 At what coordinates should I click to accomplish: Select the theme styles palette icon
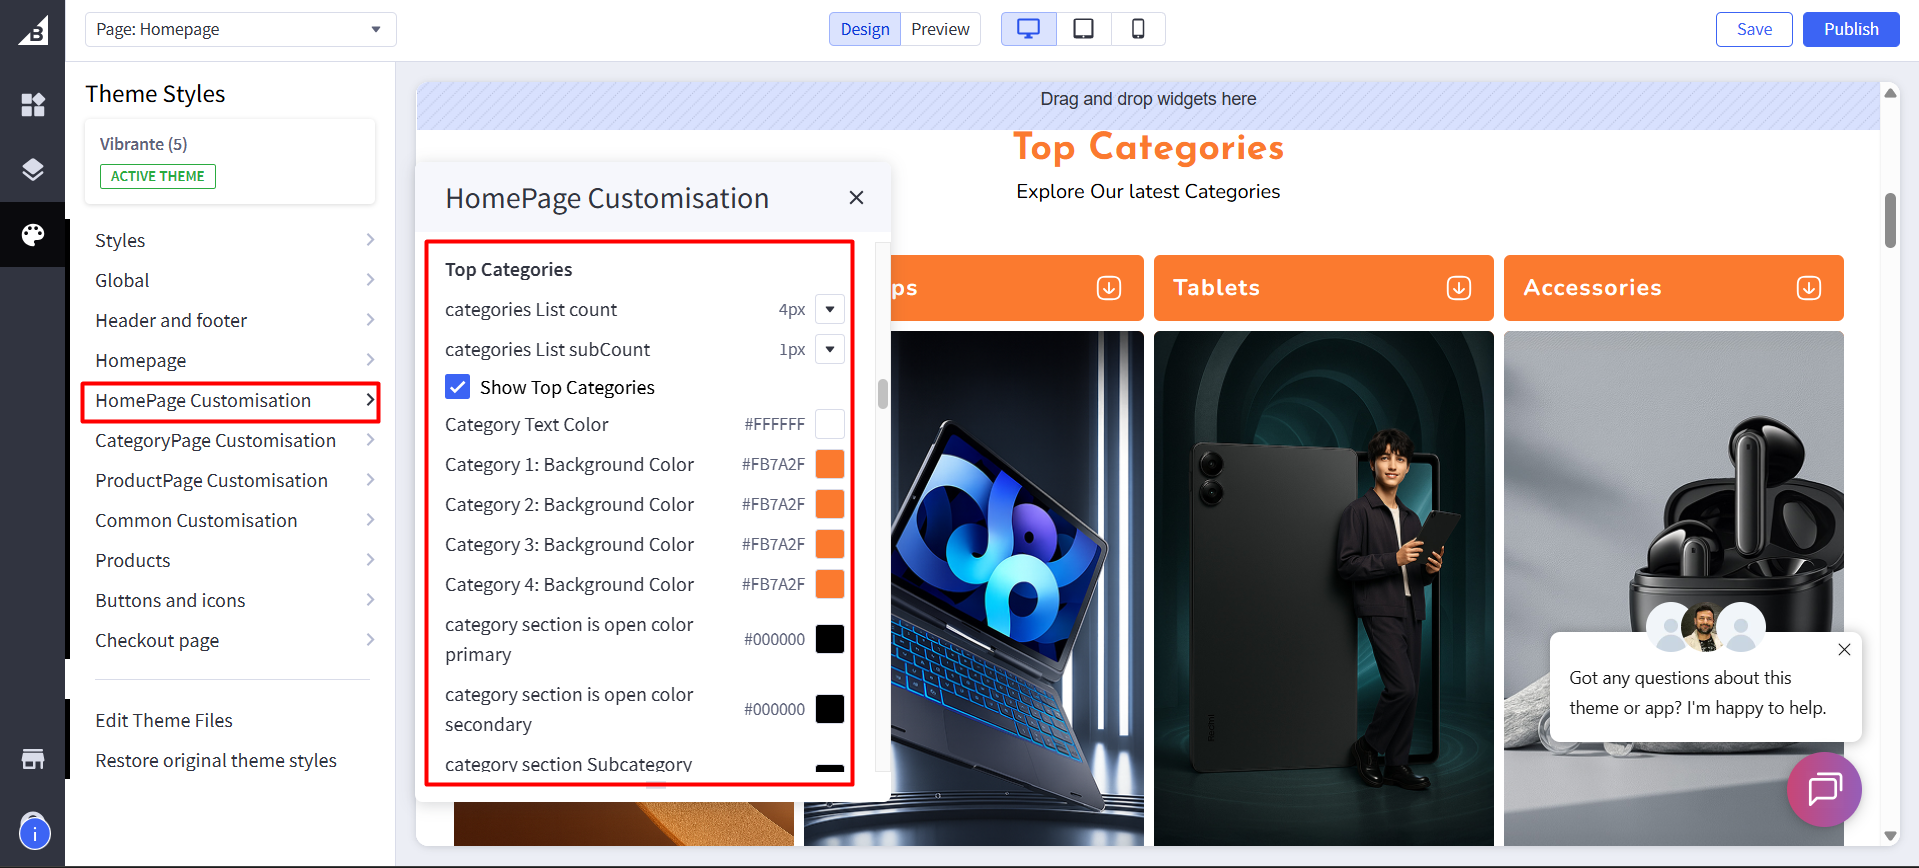(x=33, y=235)
